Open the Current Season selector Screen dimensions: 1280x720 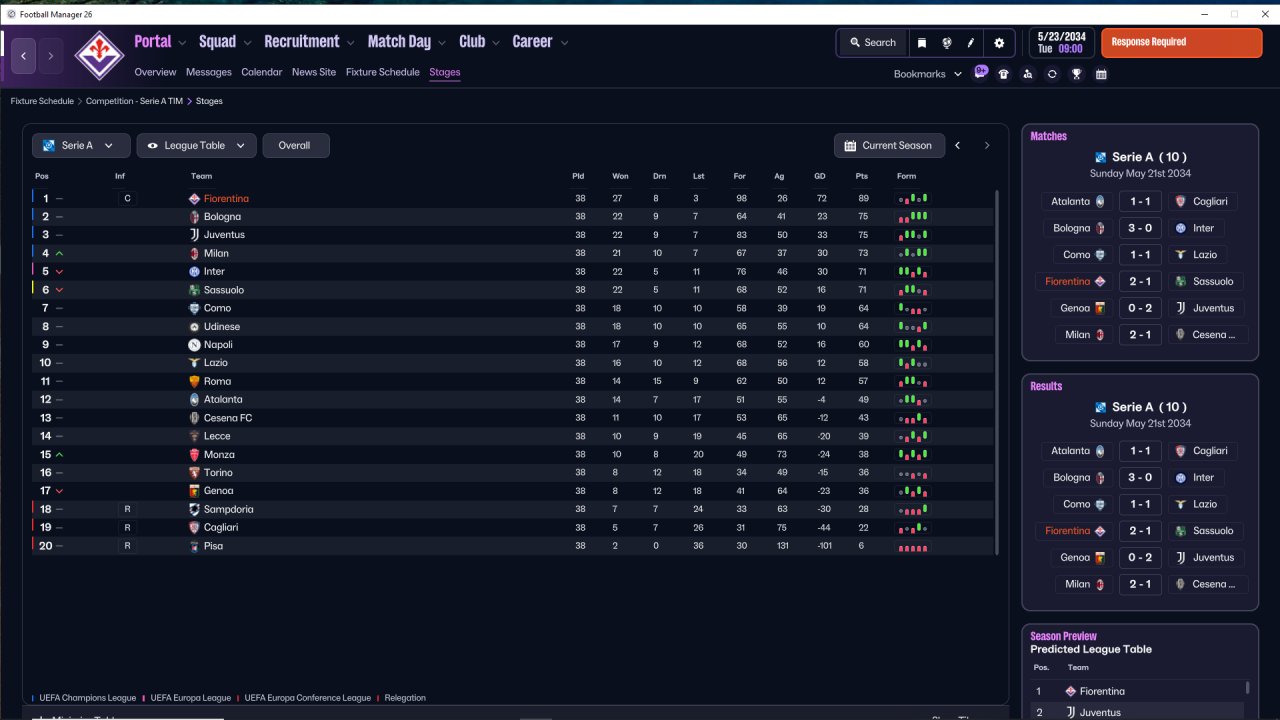[x=888, y=146]
